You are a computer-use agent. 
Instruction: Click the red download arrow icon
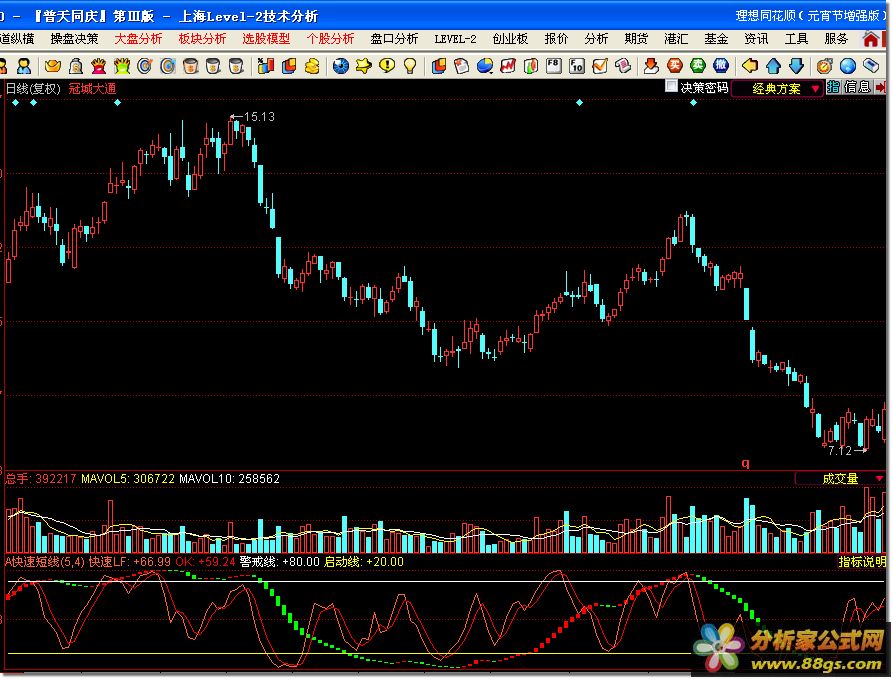[x=652, y=66]
